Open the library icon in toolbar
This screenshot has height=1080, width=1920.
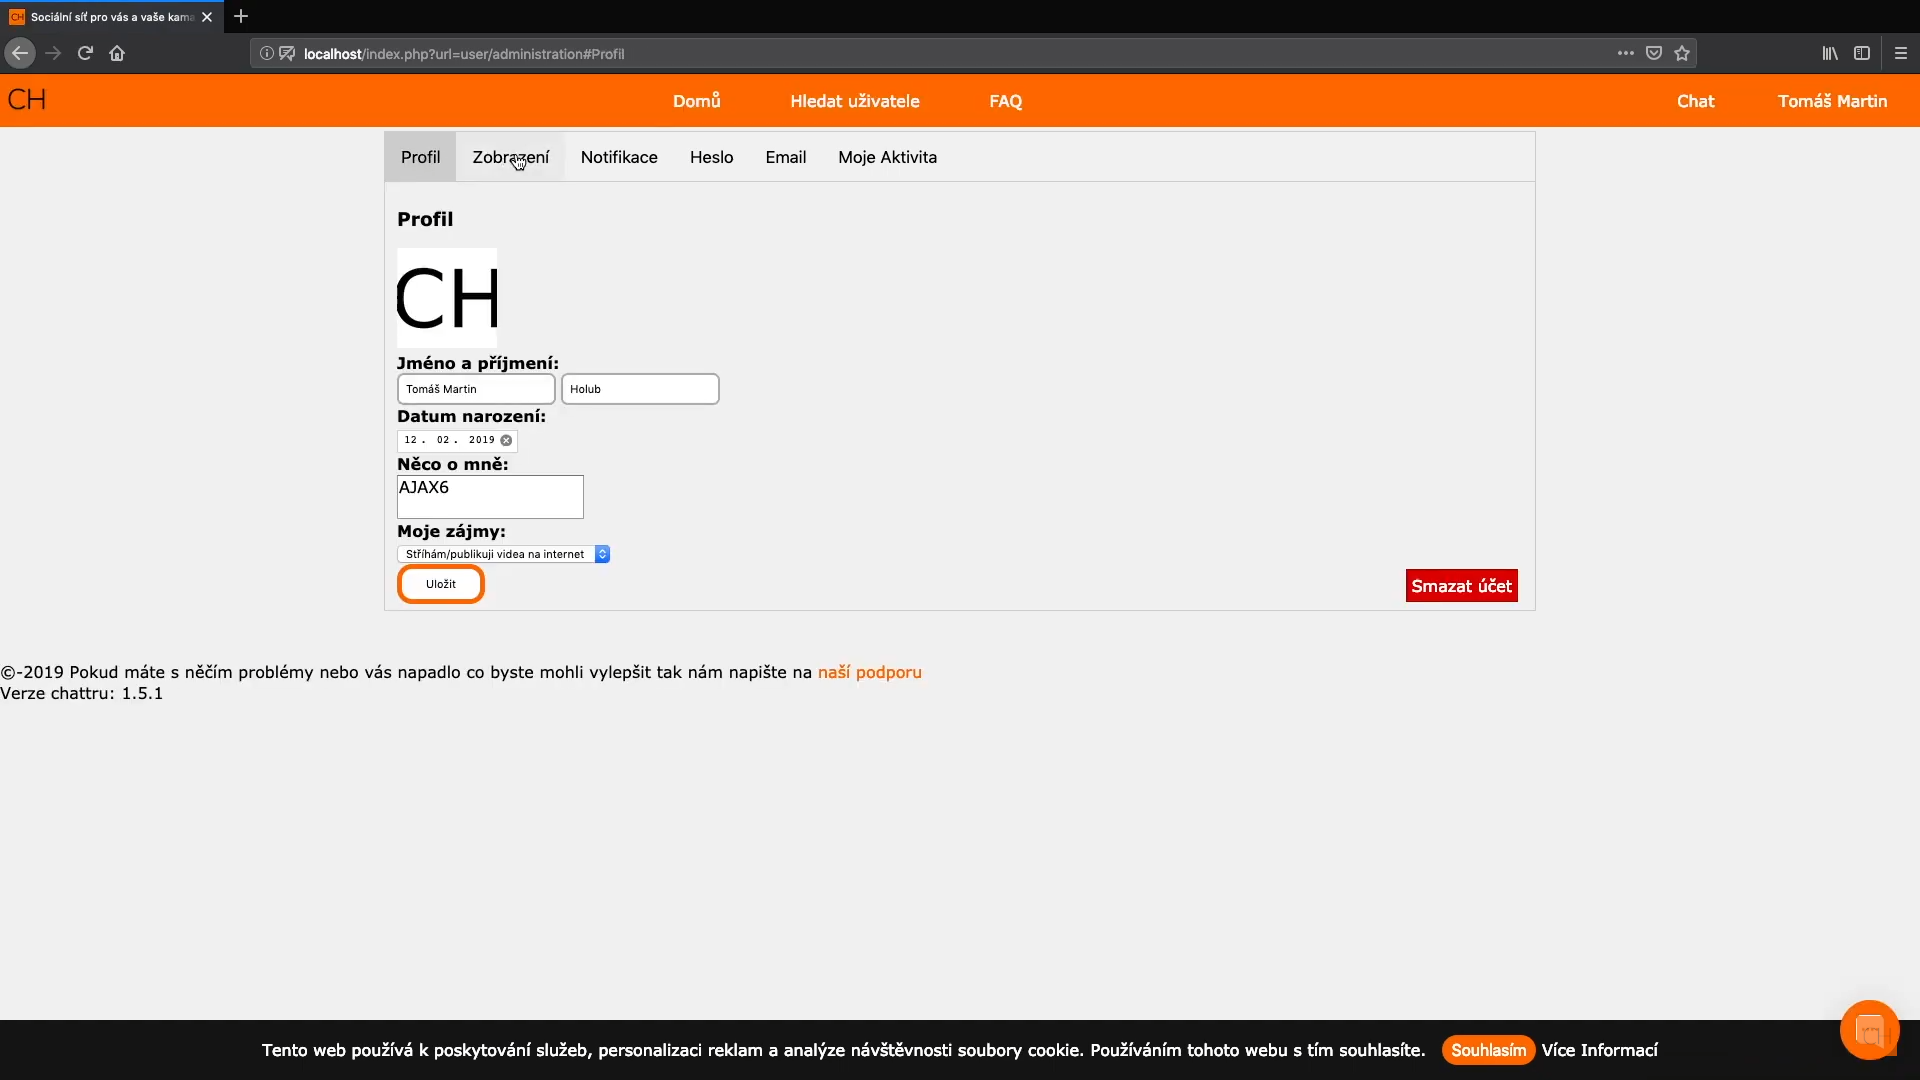[1830, 53]
